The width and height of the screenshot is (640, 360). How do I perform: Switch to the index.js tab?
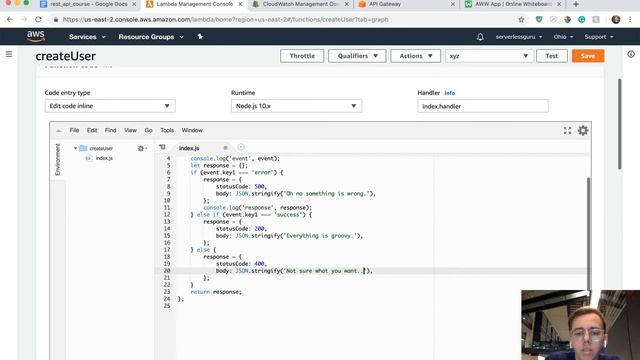pyautogui.click(x=189, y=148)
